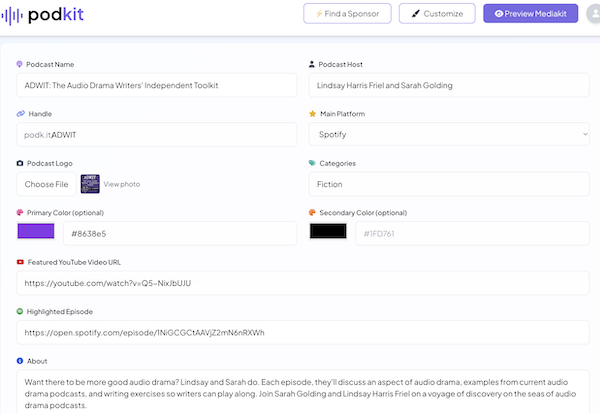Image resolution: width=600 pixels, height=414 pixels.
Task: Click the Categories field showing Fiction
Action: [449, 184]
